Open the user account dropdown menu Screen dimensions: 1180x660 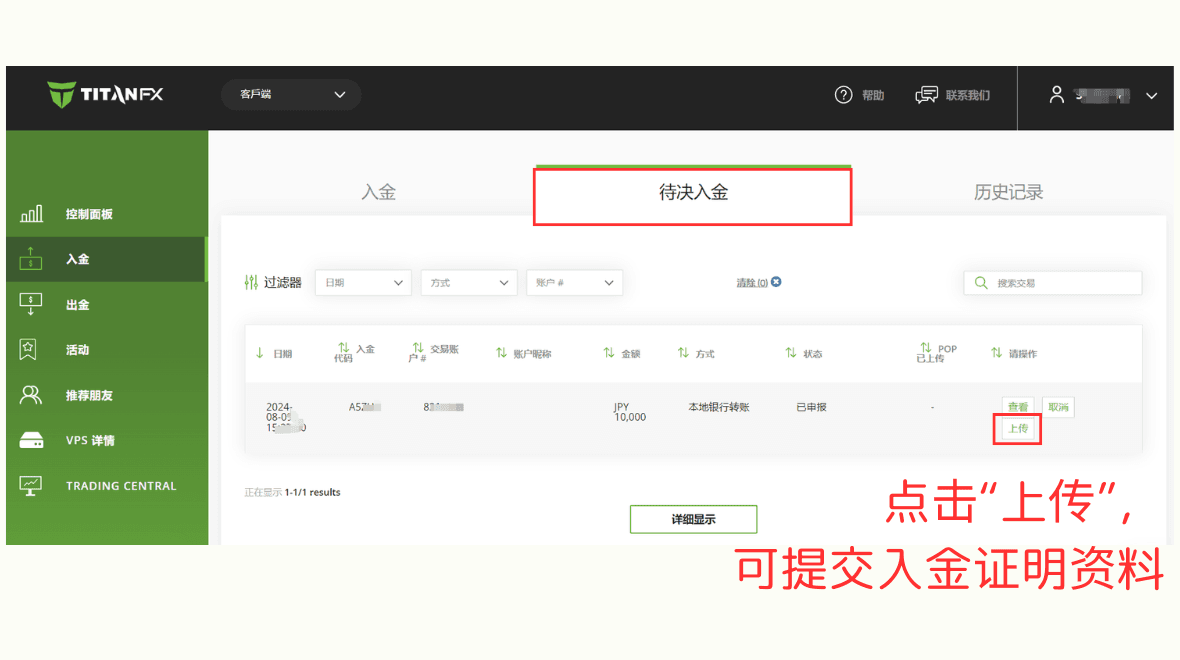point(1151,97)
